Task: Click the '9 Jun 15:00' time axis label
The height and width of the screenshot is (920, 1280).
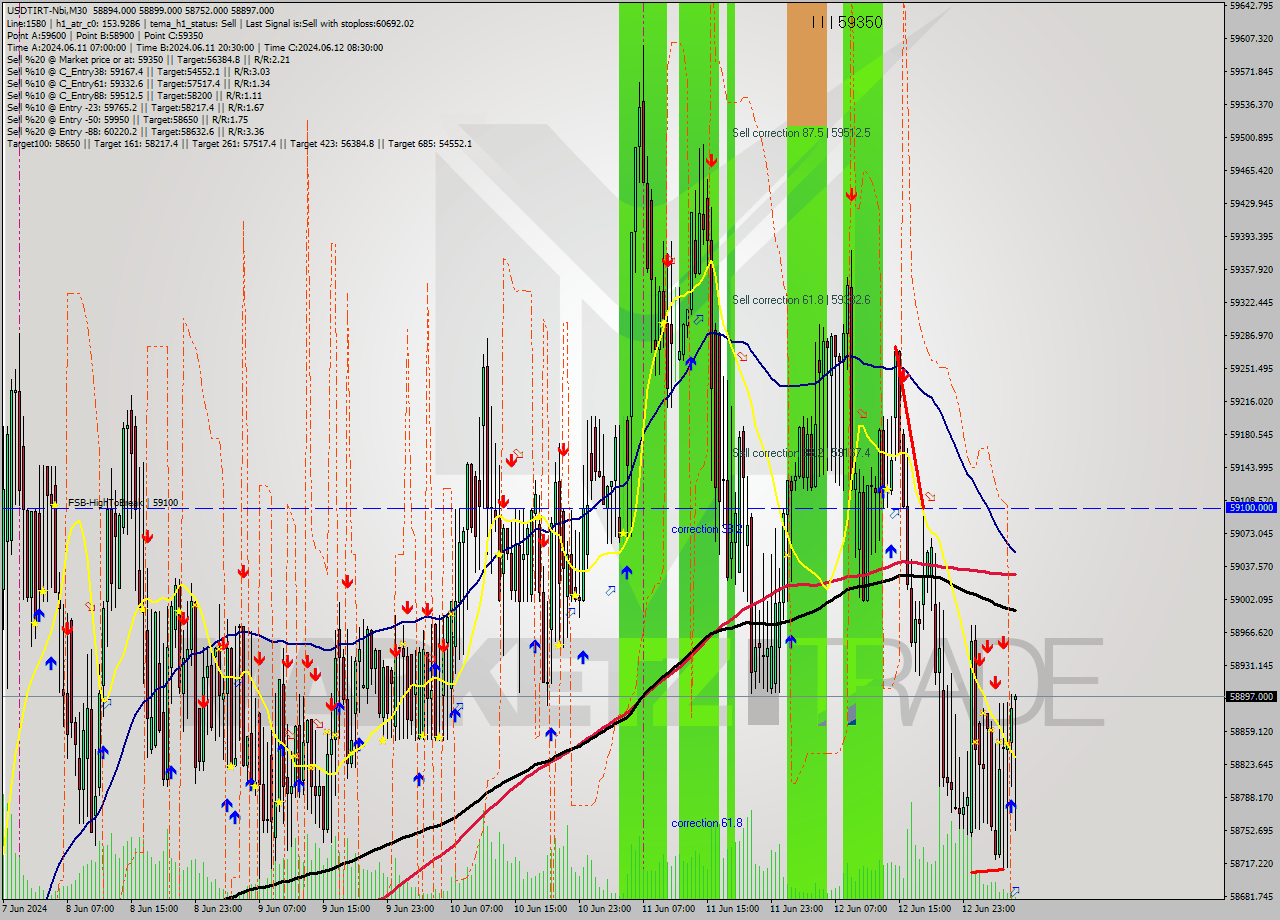Action: pos(346,909)
